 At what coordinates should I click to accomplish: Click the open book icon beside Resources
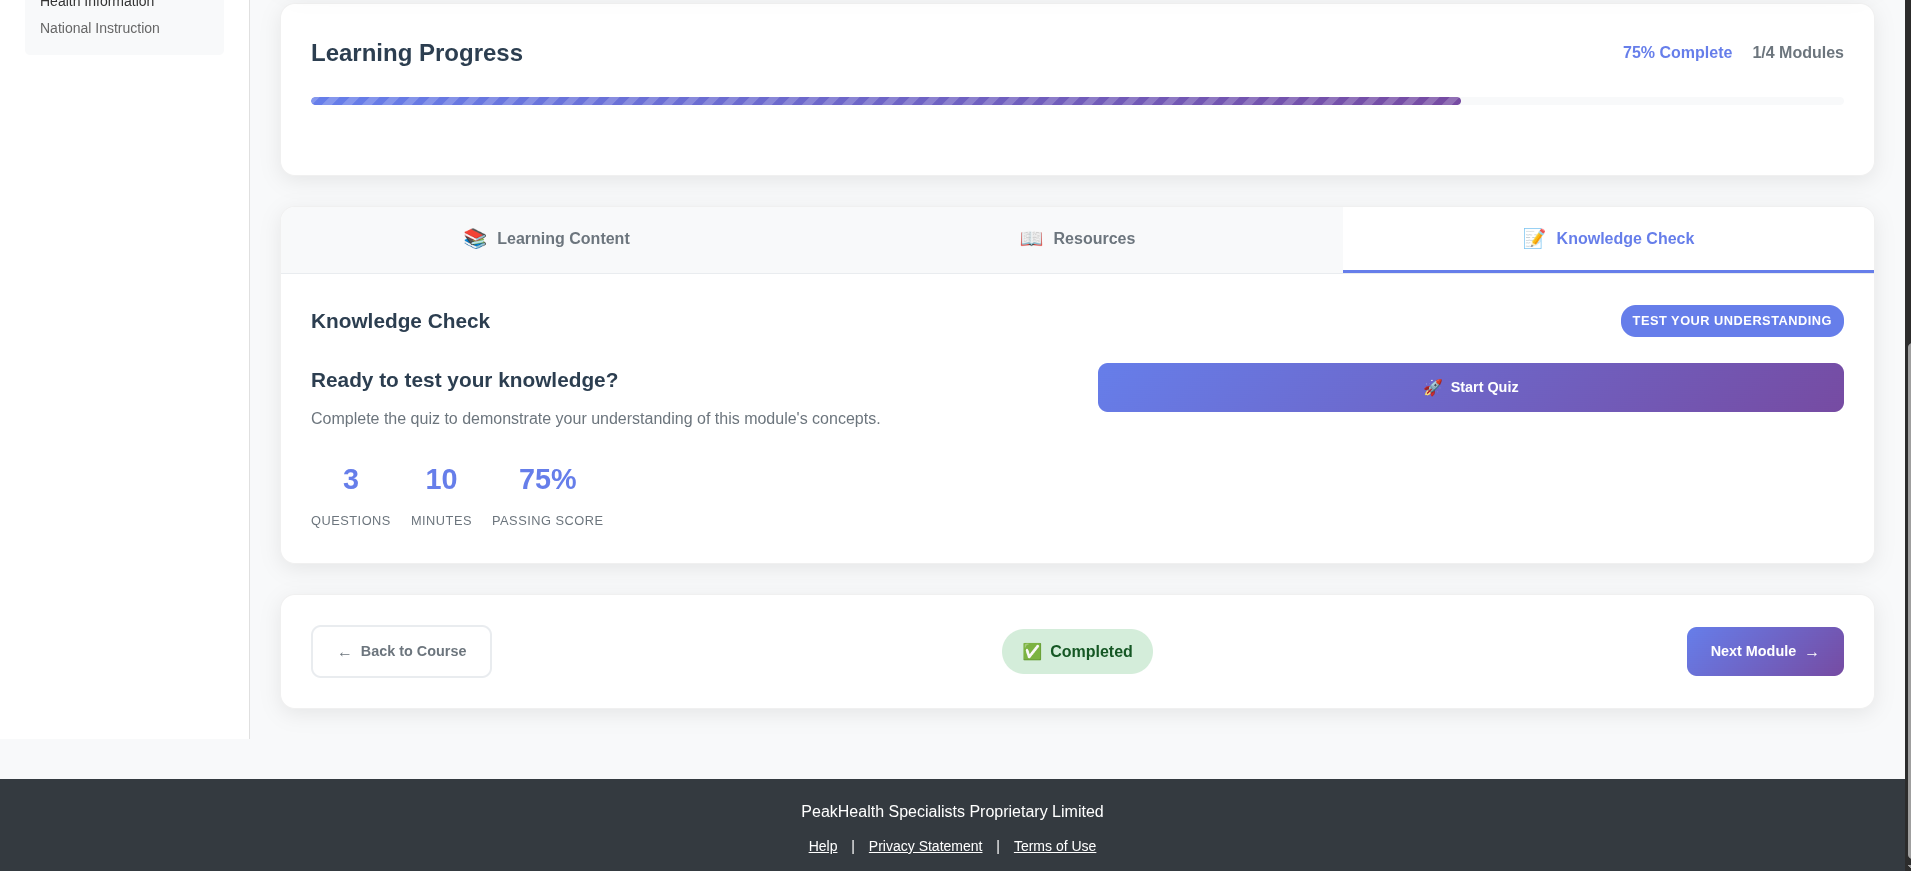(1031, 239)
